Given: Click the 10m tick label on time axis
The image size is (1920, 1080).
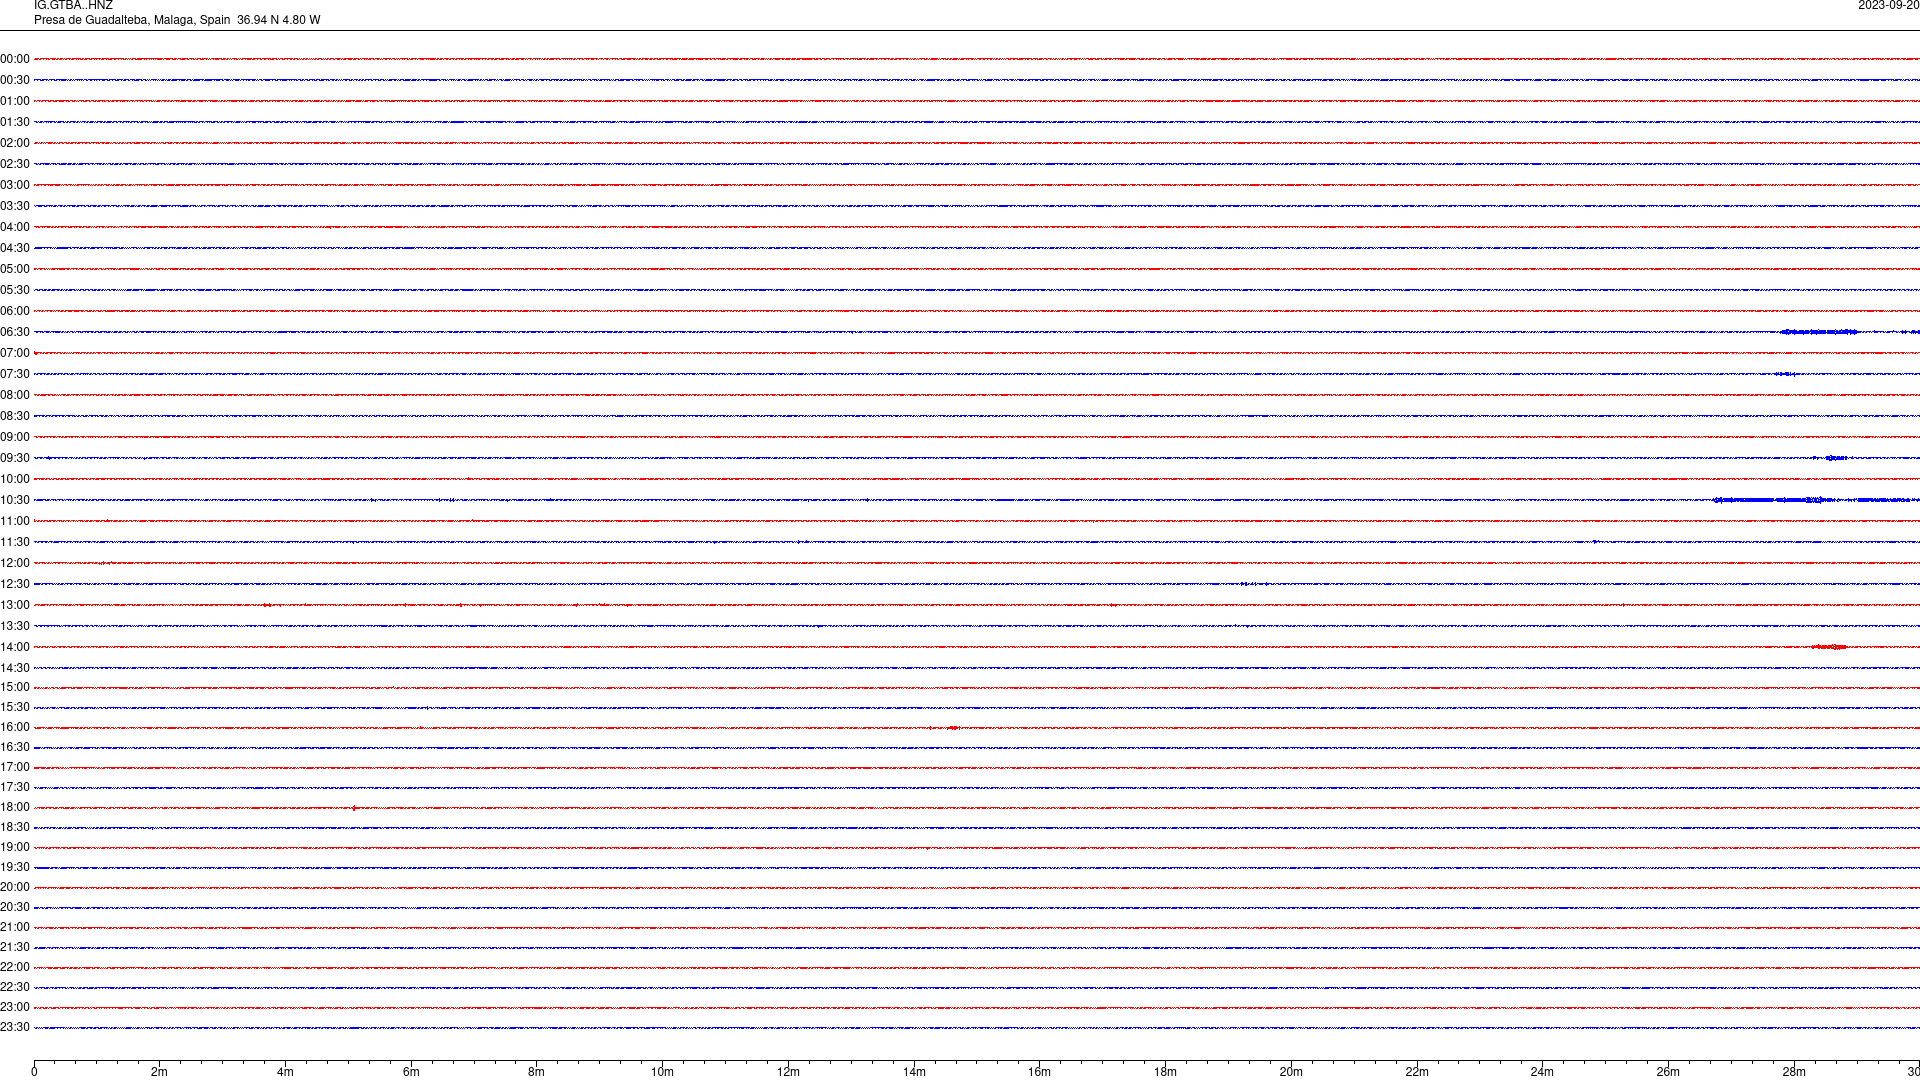Looking at the screenshot, I should click(662, 1072).
